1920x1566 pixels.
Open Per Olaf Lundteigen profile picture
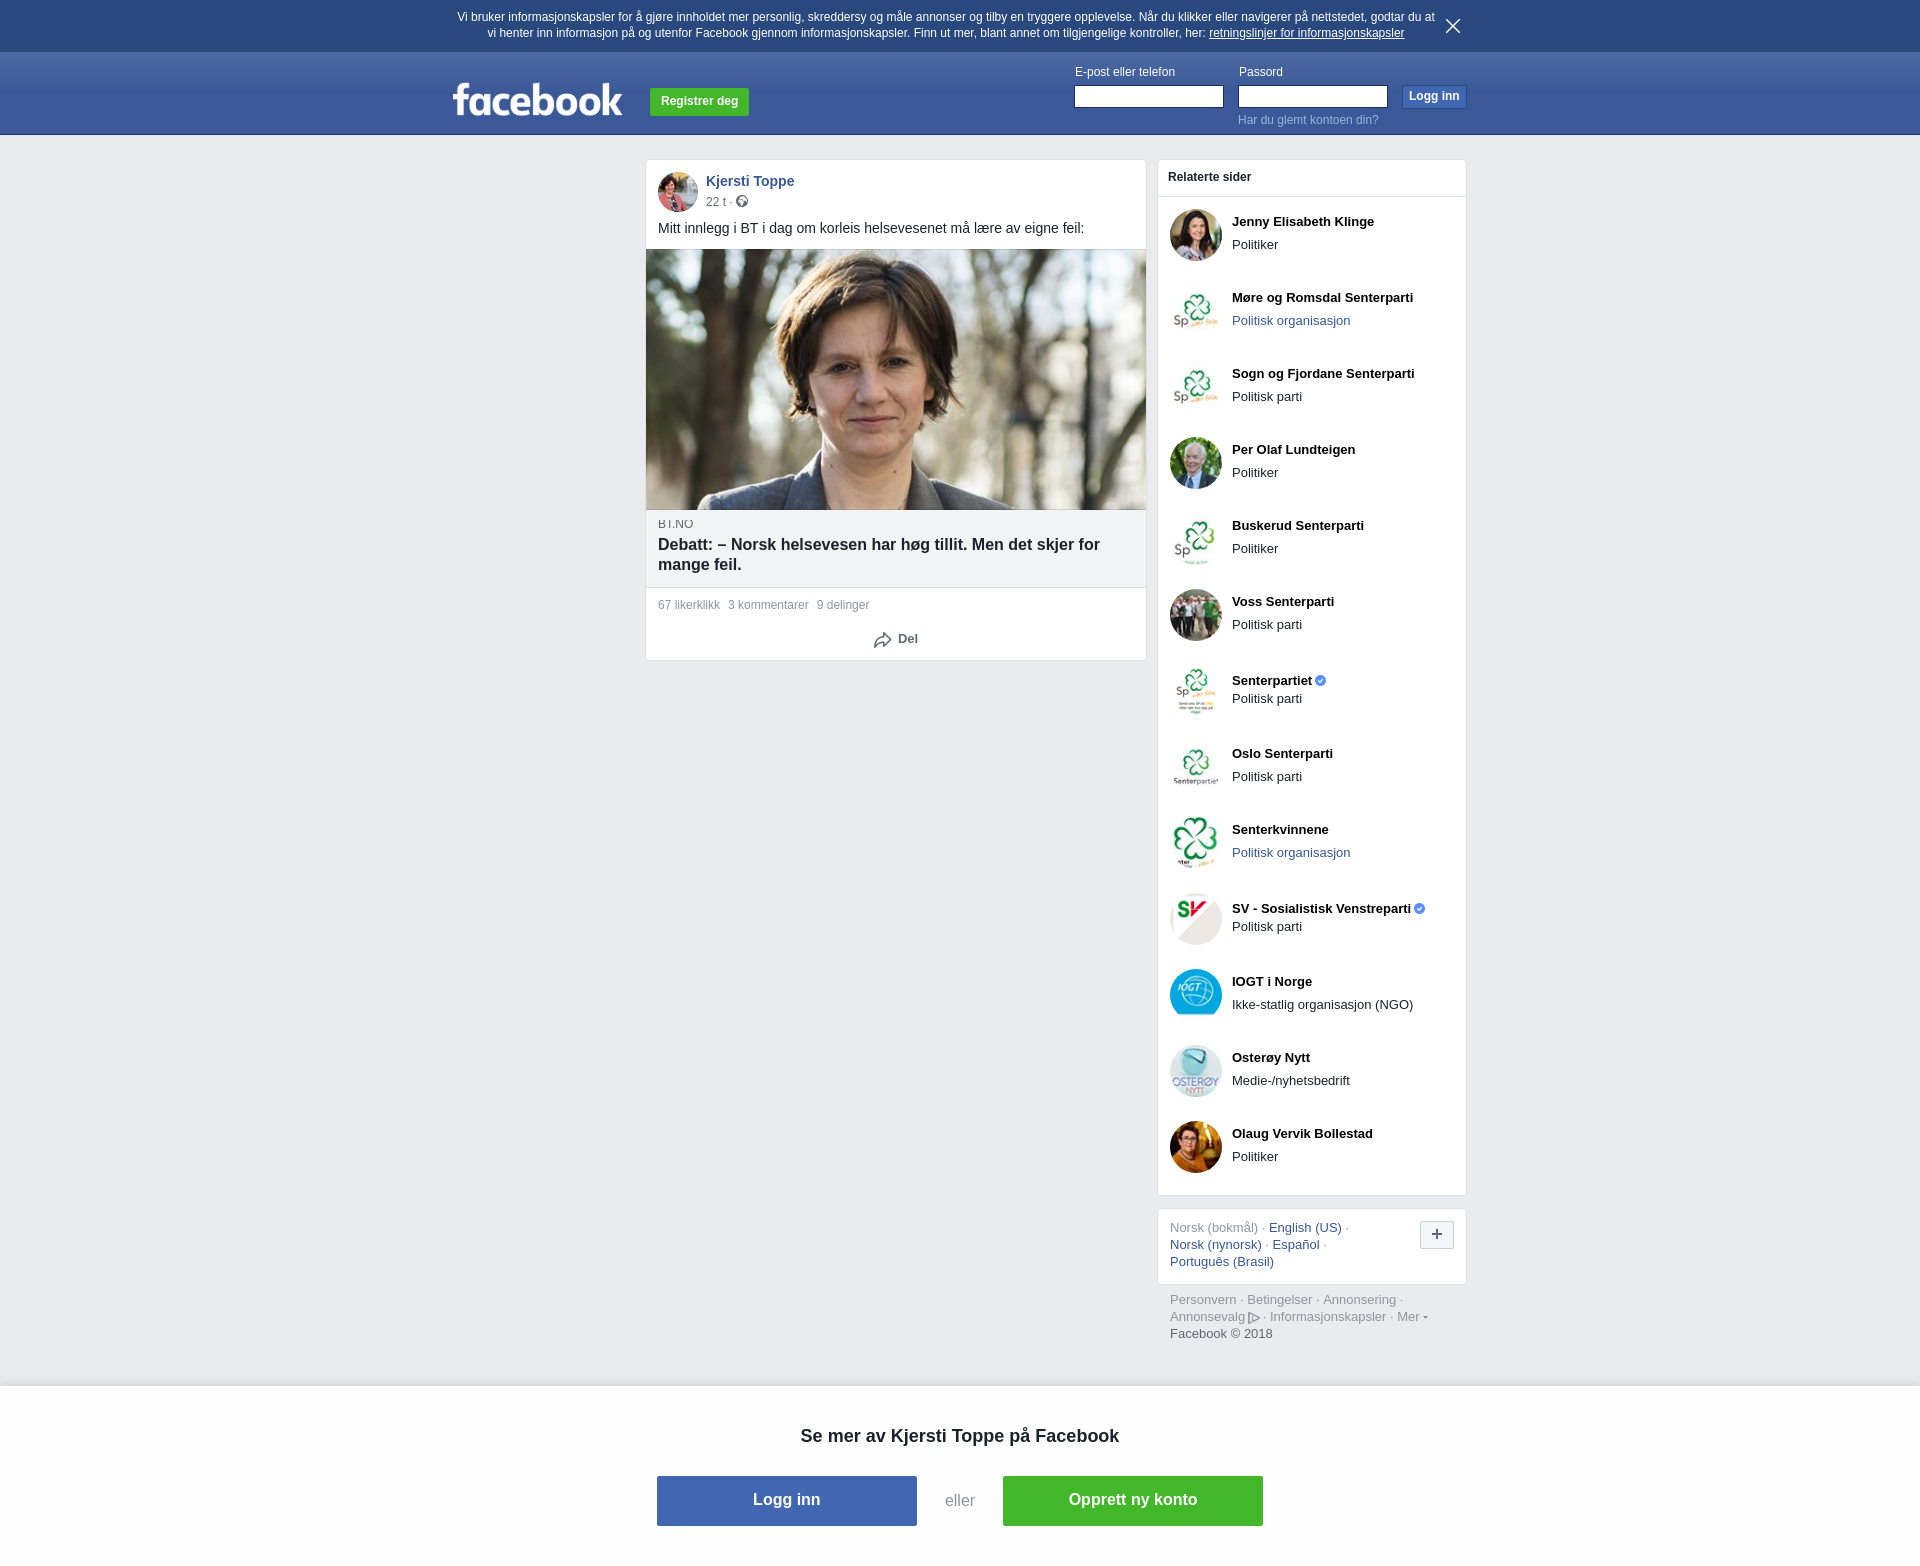click(1196, 463)
